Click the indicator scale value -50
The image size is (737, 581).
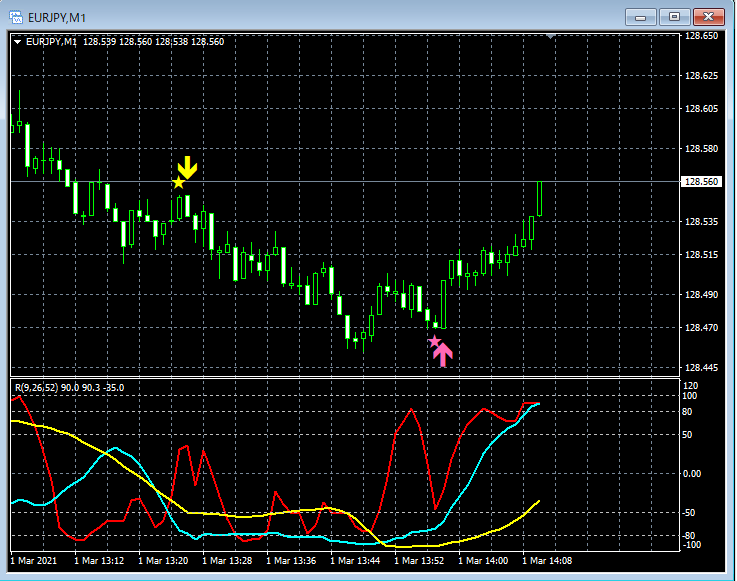click(x=688, y=513)
